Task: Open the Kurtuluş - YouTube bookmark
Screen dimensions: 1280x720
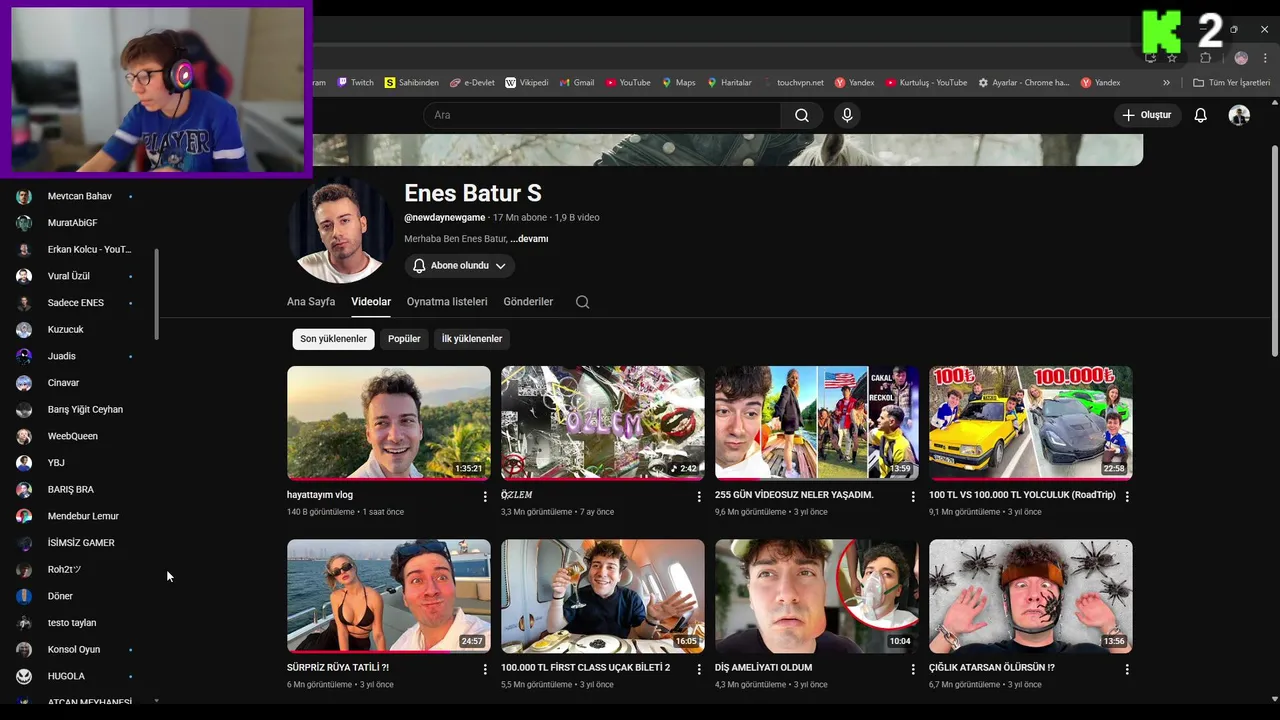Action: click(x=926, y=83)
